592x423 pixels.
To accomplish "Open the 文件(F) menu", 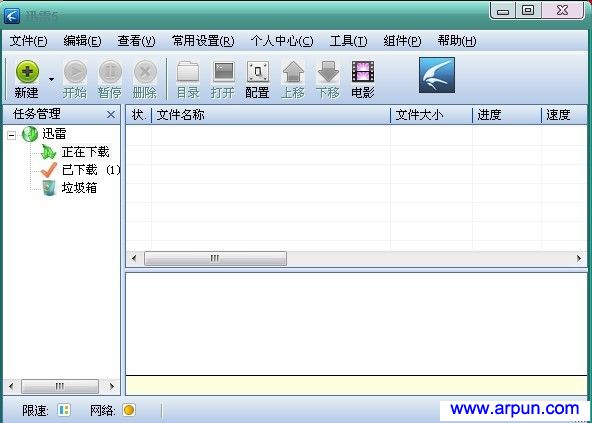I will coord(28,41).
